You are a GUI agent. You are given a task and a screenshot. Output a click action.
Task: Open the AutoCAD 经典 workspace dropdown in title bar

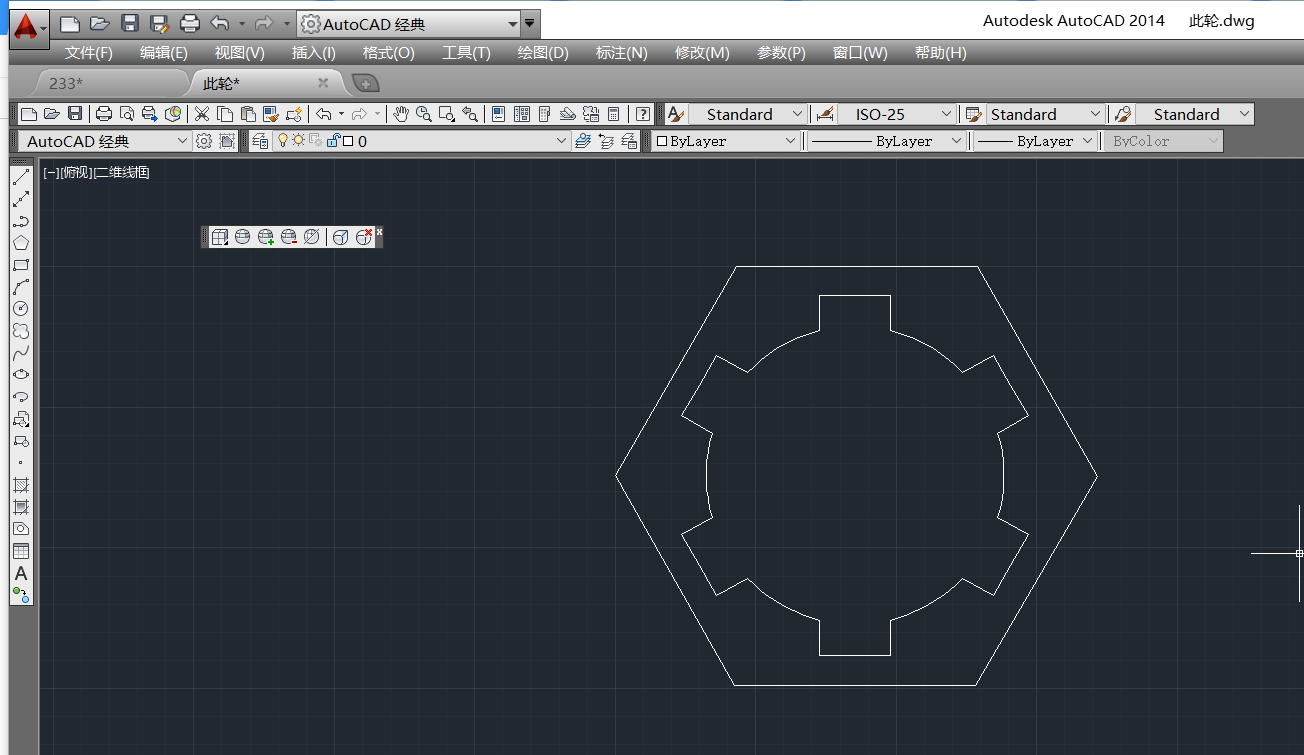[x=512, y=24]
